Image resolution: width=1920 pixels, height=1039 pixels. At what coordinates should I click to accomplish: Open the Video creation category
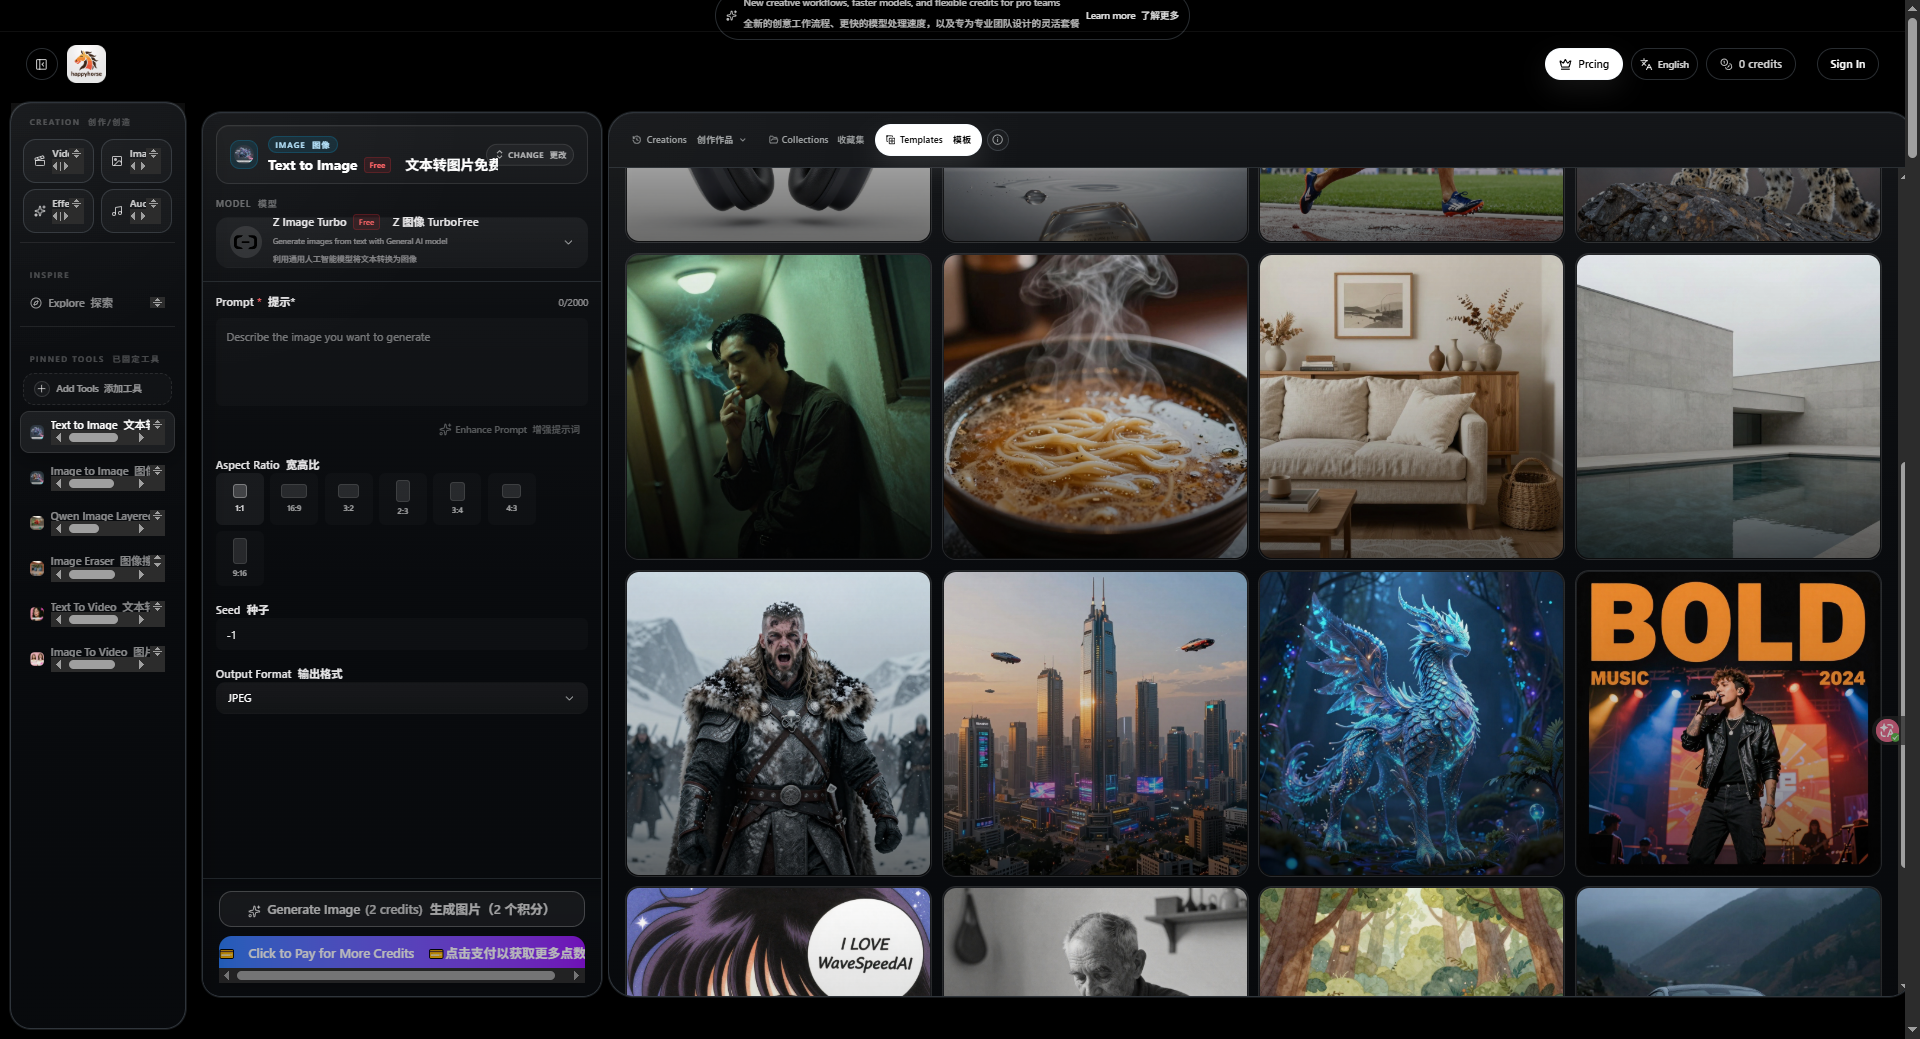coord(58,160)
